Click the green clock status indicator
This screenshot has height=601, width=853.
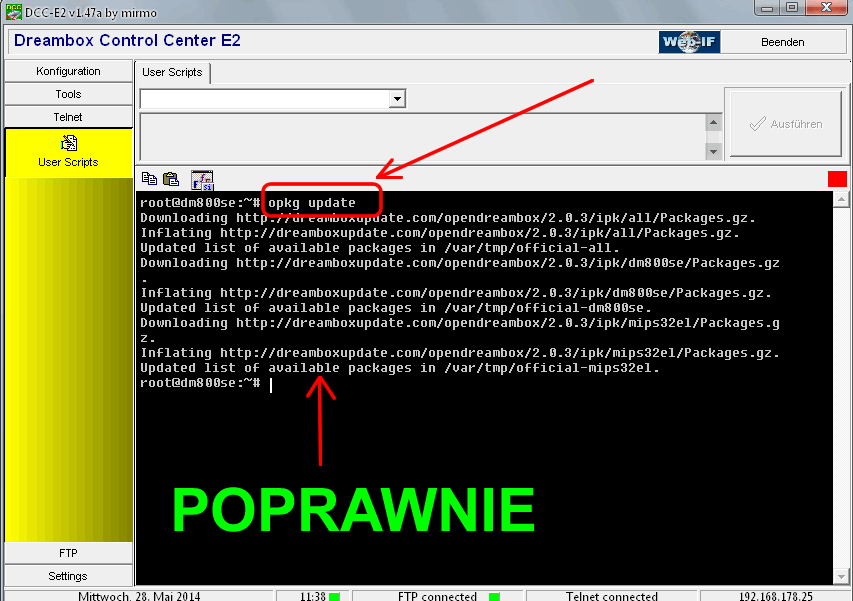point(335,596)
